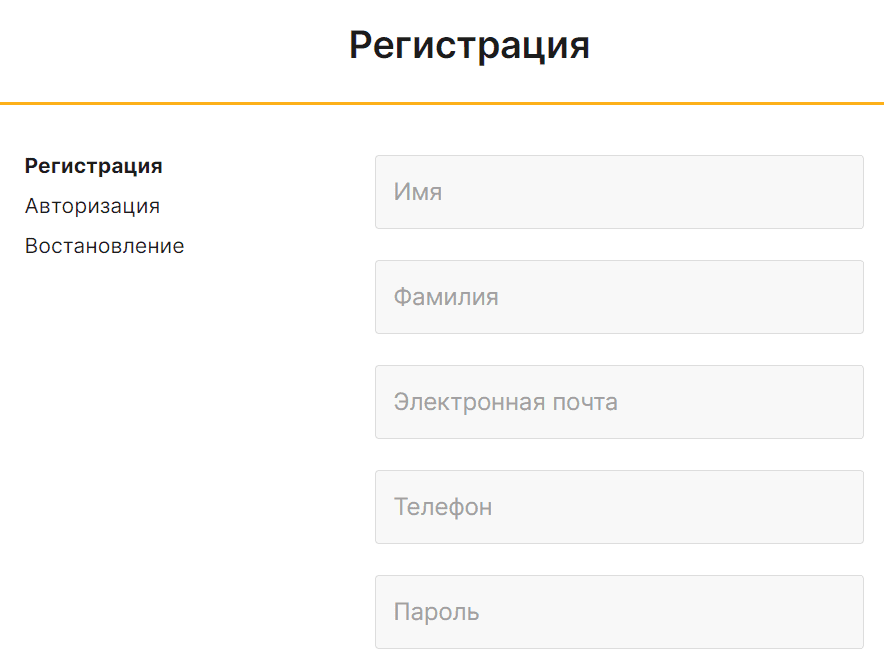Click the Имя placeholder text
Screen dimensions: 884x661
point(418,192)
